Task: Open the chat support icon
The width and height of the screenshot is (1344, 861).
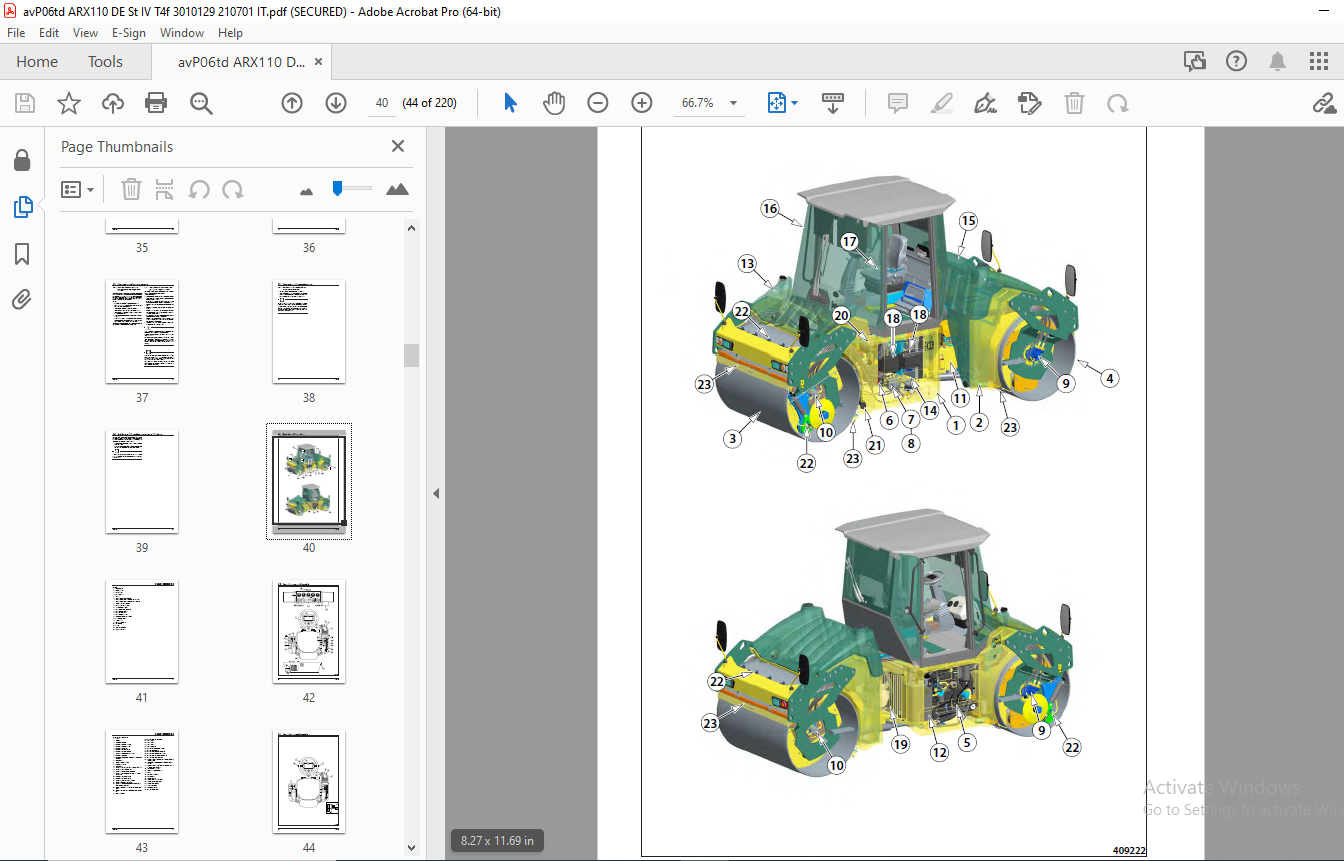Action: pos(1195,61)
